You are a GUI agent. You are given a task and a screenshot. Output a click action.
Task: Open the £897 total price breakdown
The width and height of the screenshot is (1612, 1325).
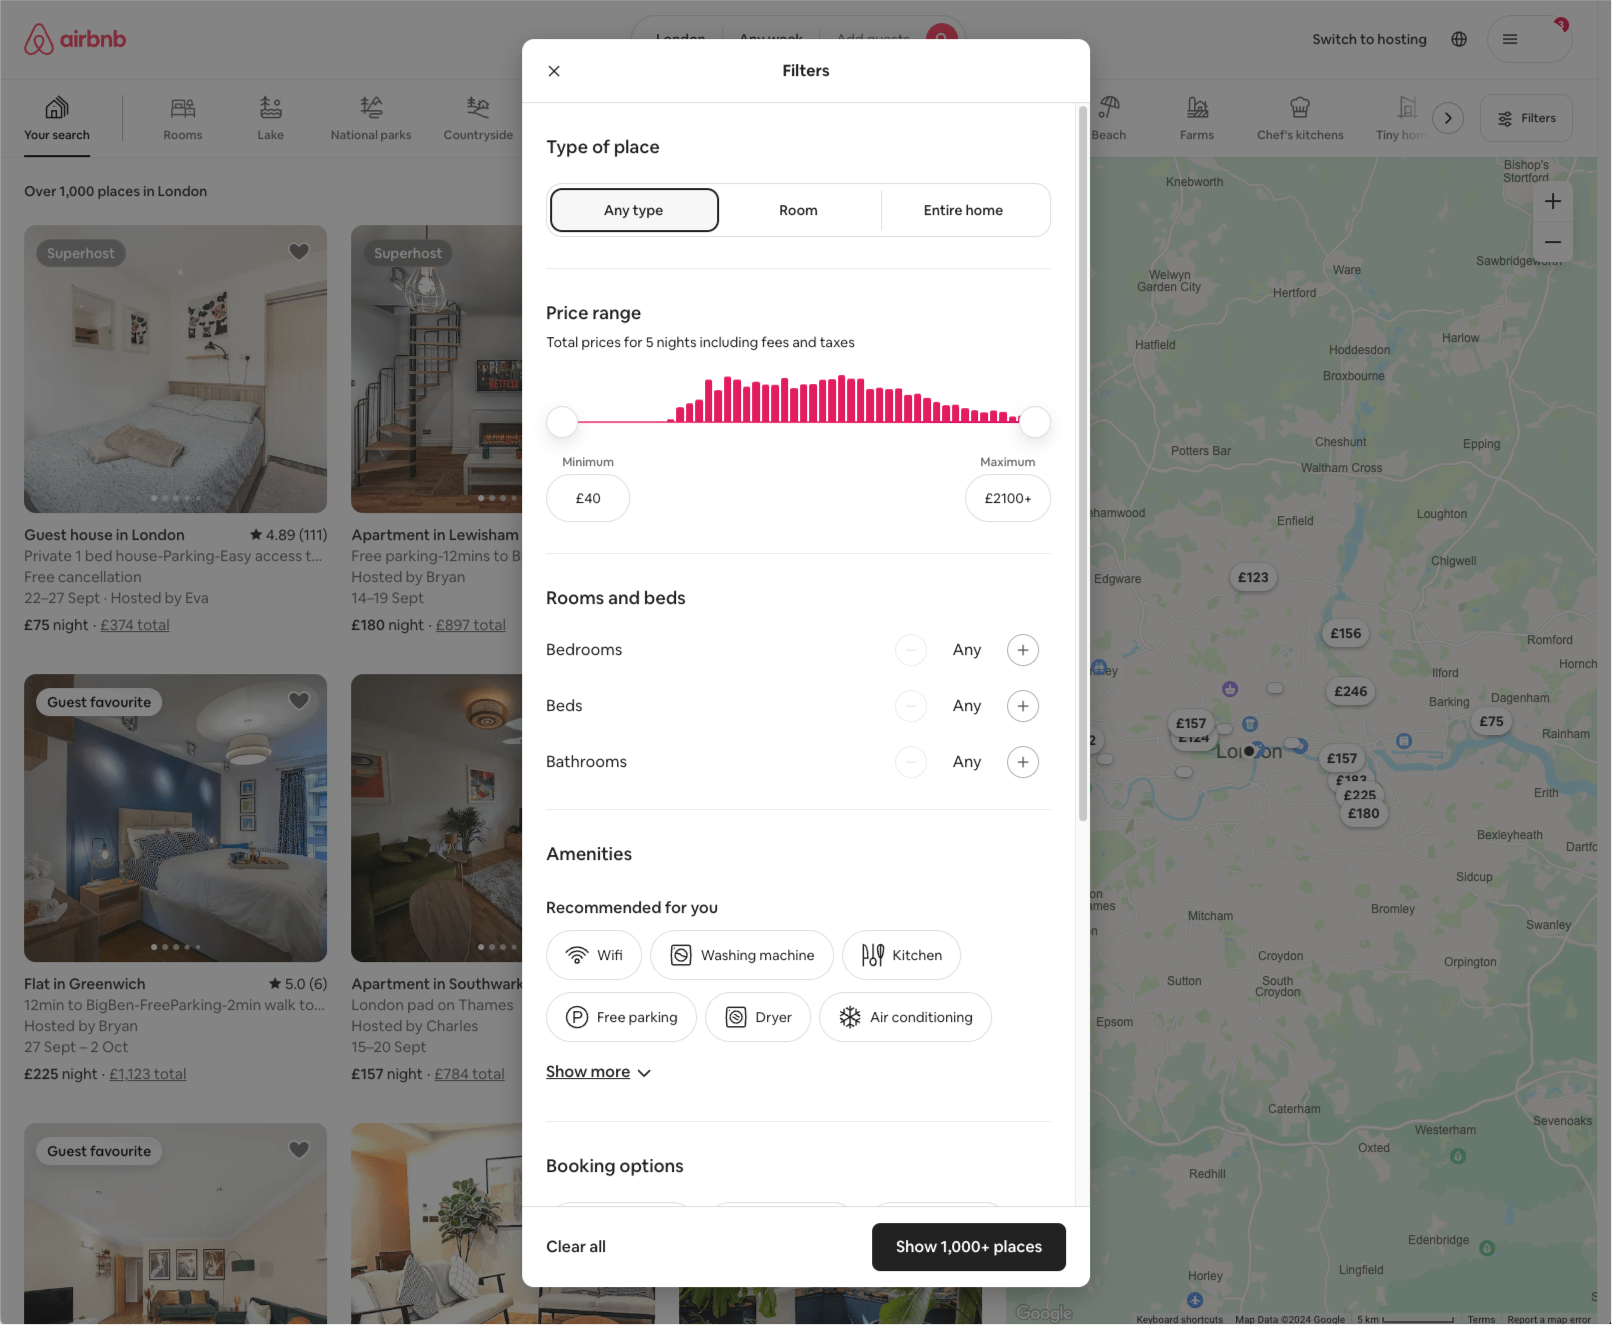click(471, 625)
